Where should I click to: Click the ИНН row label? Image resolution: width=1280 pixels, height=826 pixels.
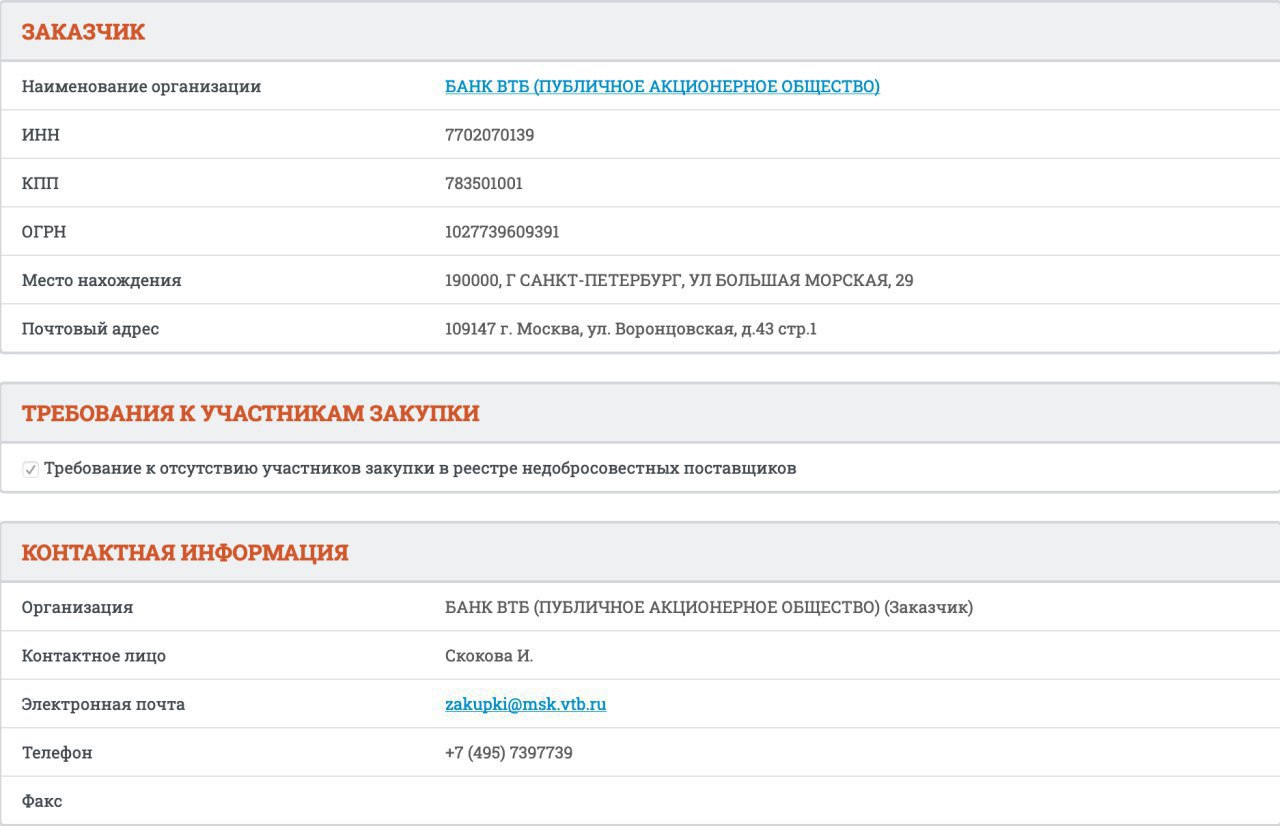click(x=41, y=135)
